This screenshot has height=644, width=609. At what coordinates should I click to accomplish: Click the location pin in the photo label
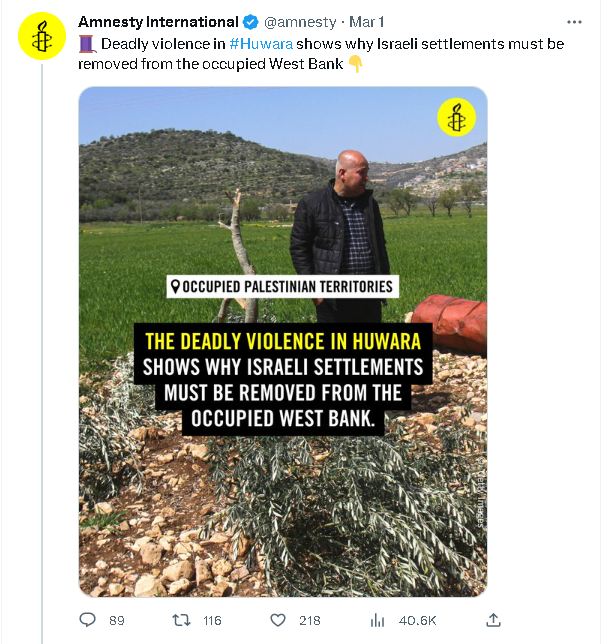pos(176,287)
